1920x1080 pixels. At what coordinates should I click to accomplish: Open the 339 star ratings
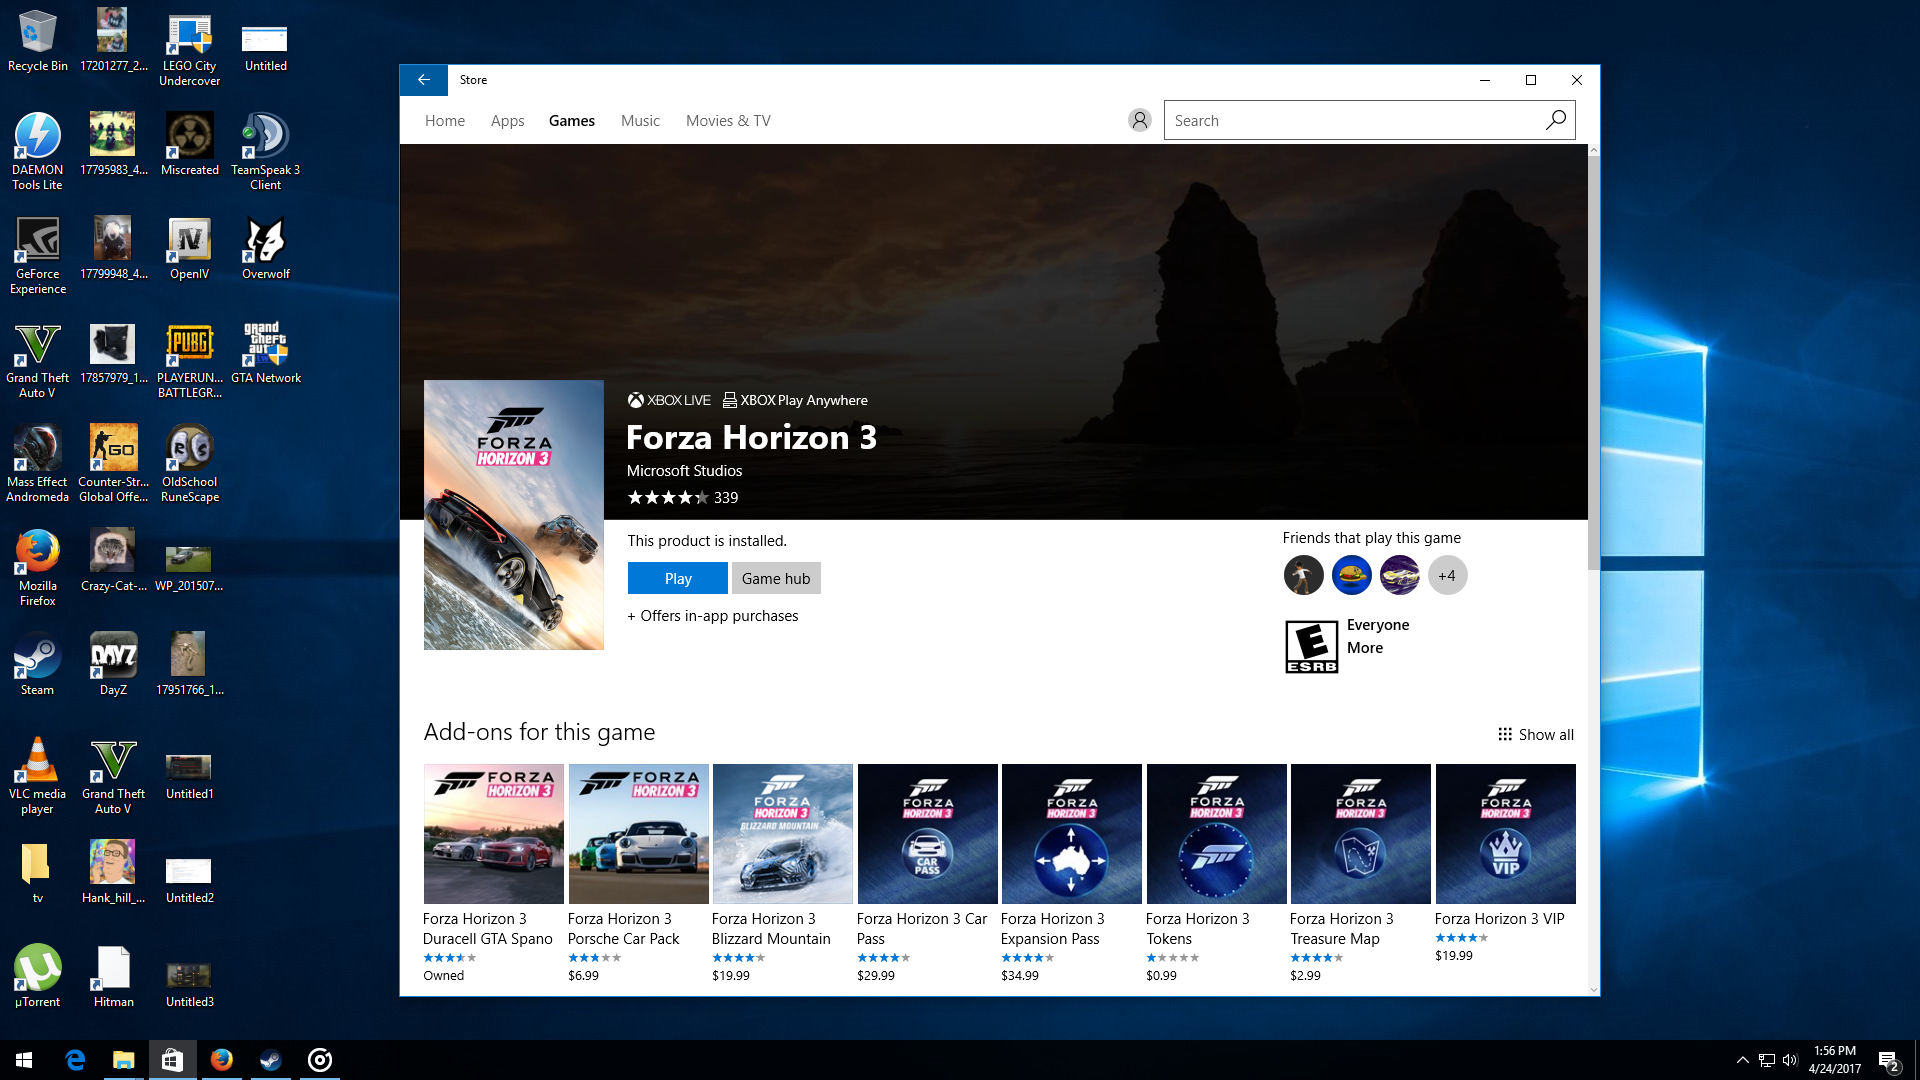coord(682,497)
